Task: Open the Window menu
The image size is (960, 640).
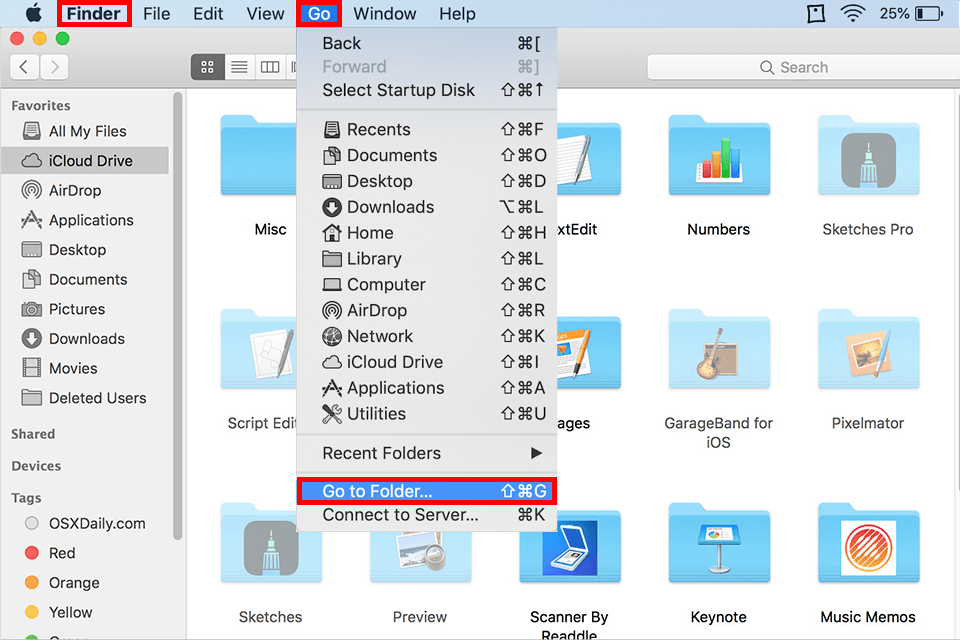Action: 385,14
